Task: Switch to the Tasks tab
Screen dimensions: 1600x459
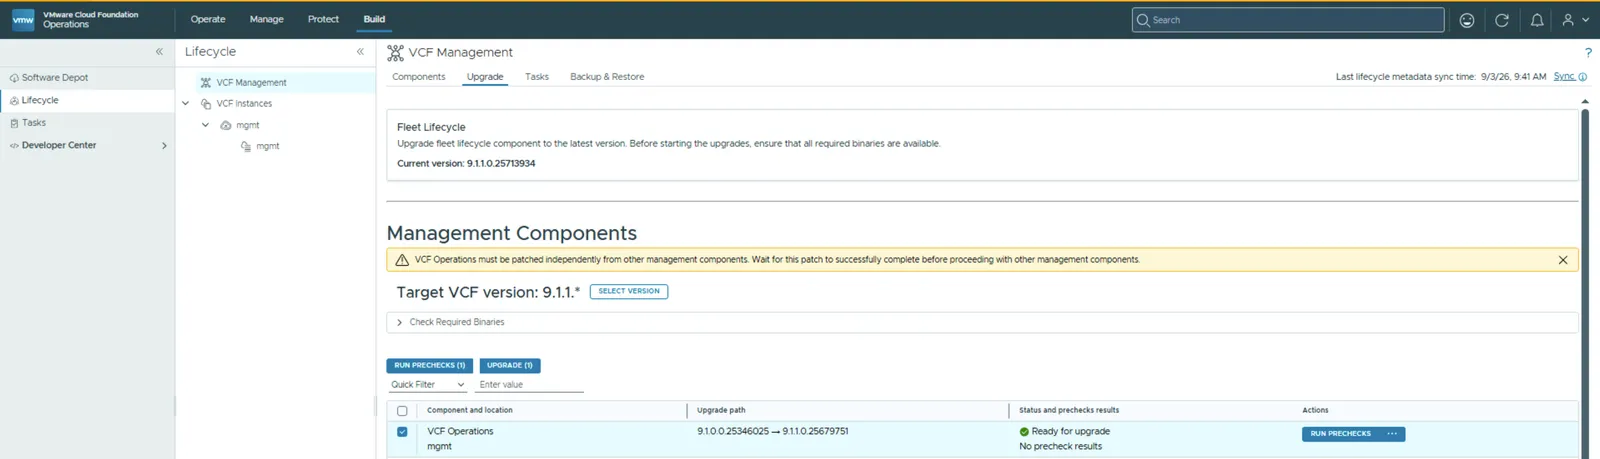Action: [537, 77]
